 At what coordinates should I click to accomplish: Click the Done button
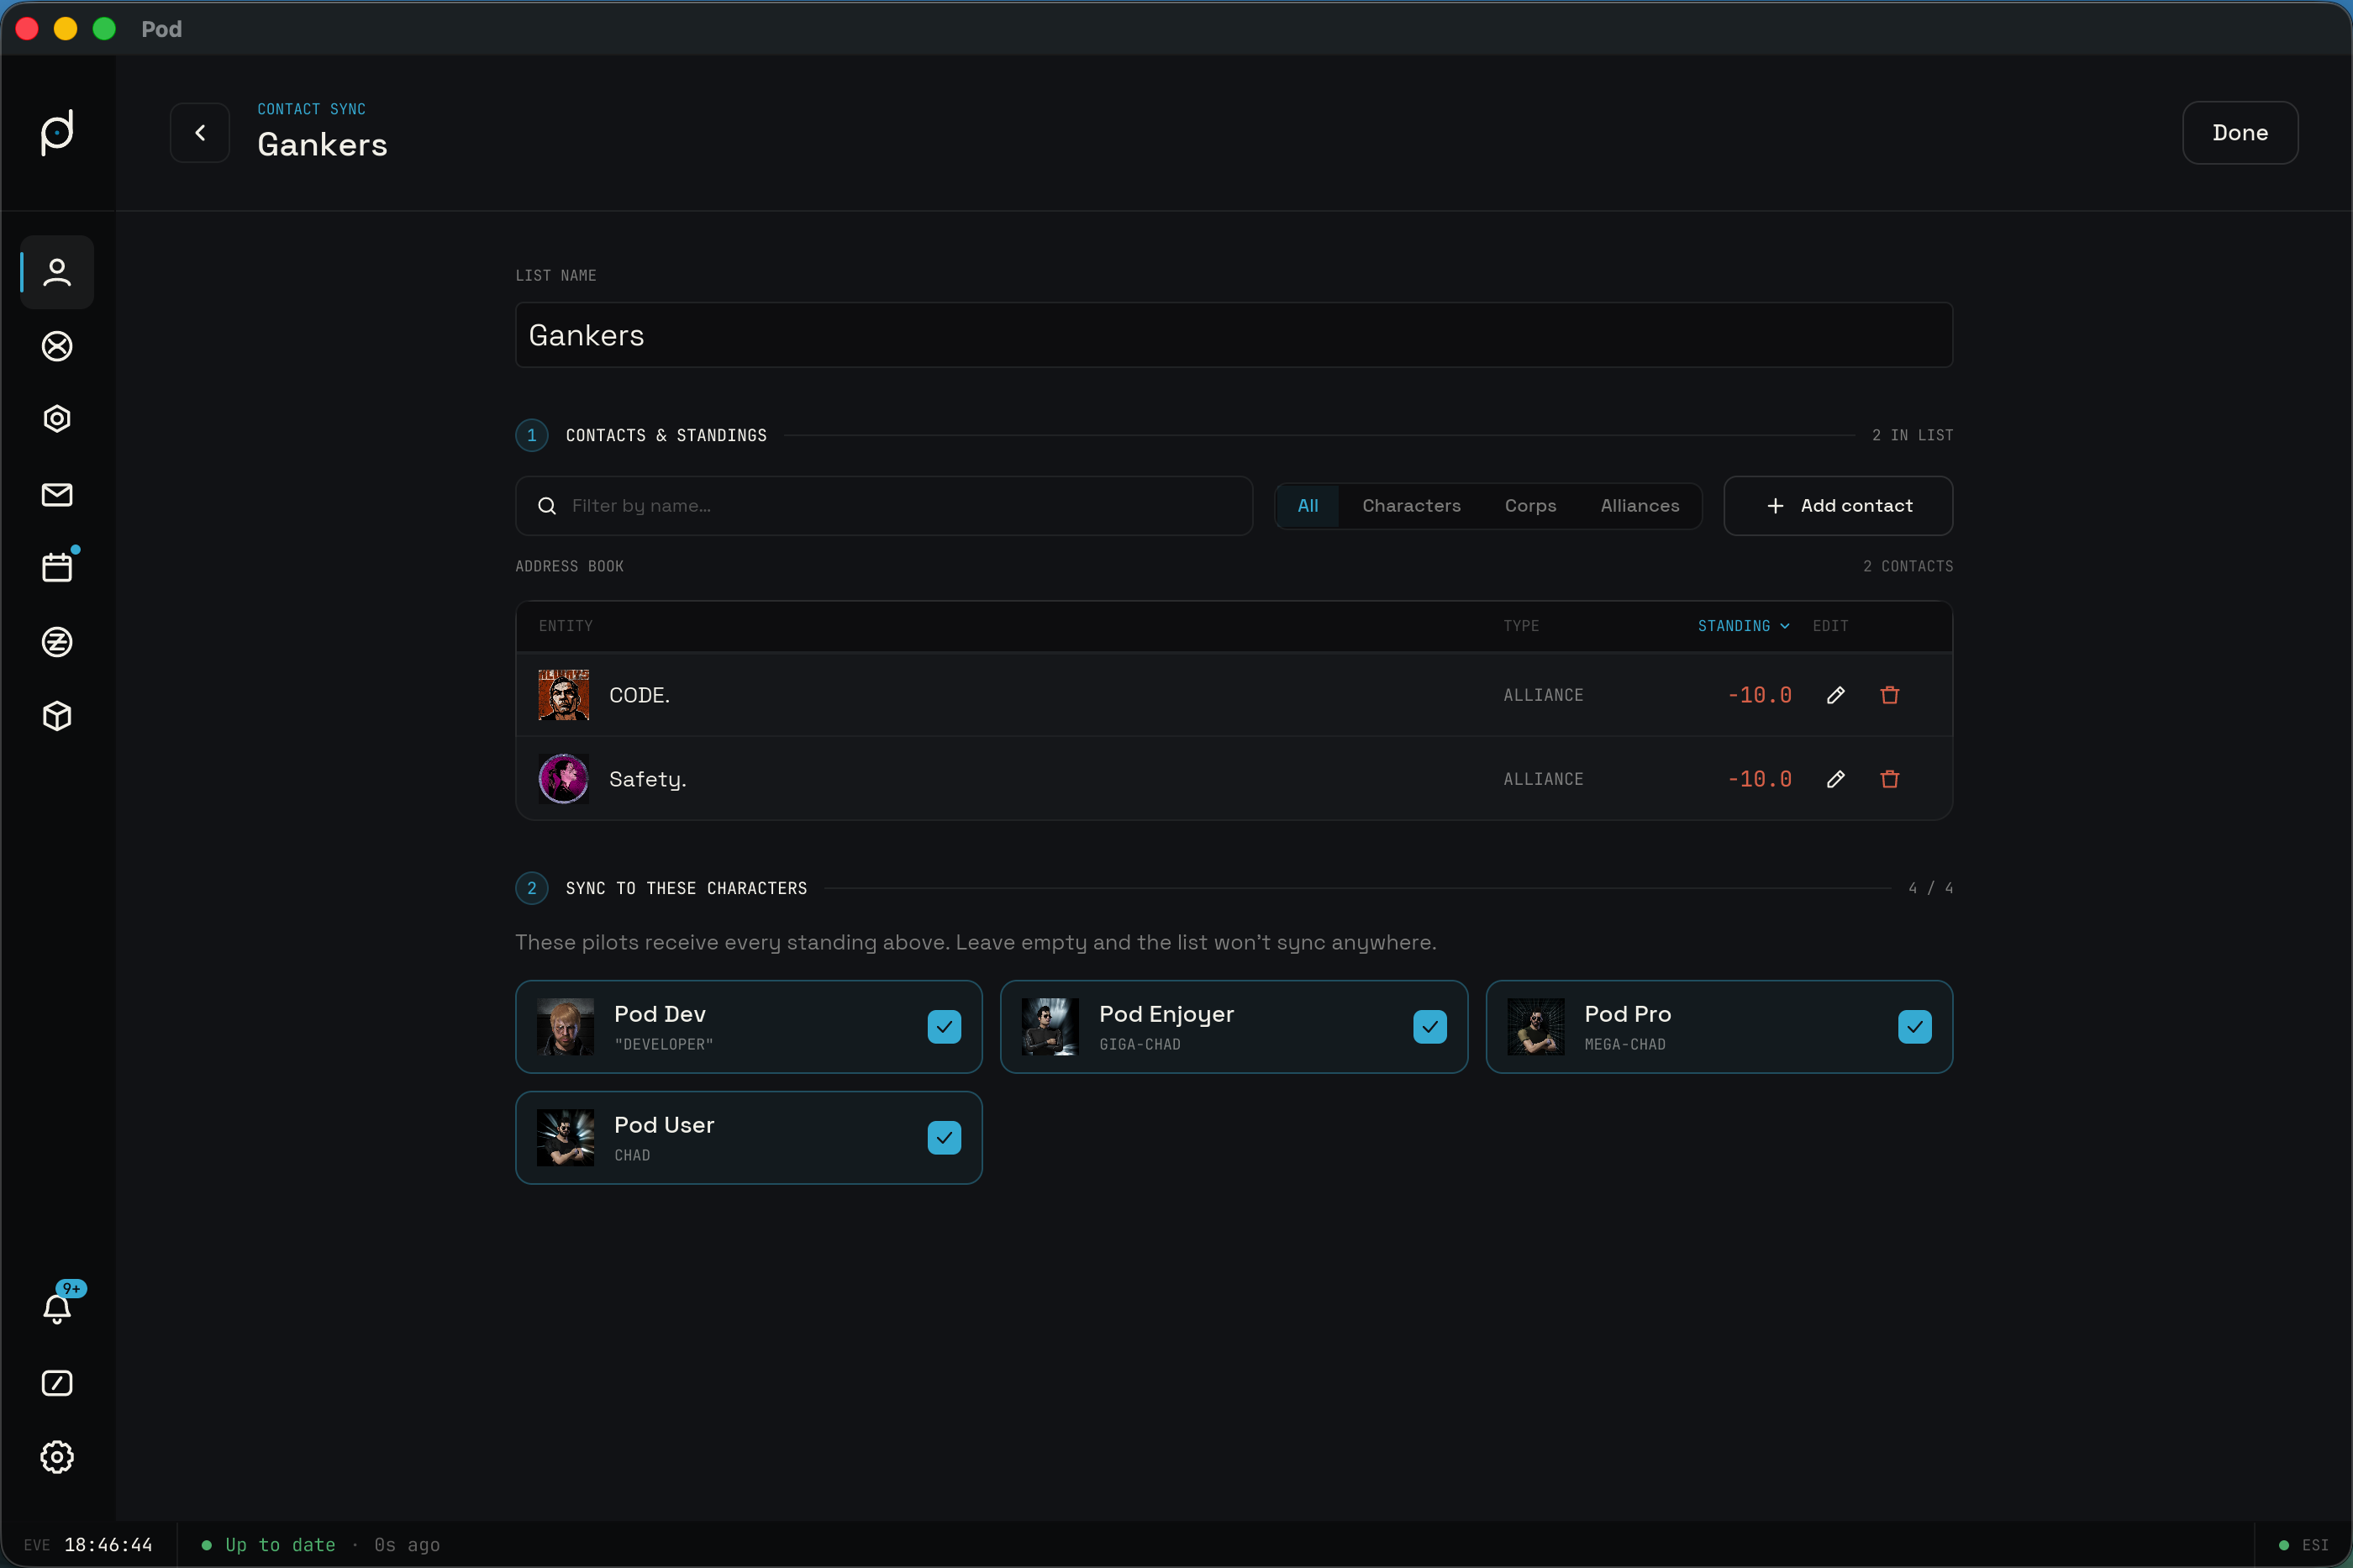(2240, 133)
